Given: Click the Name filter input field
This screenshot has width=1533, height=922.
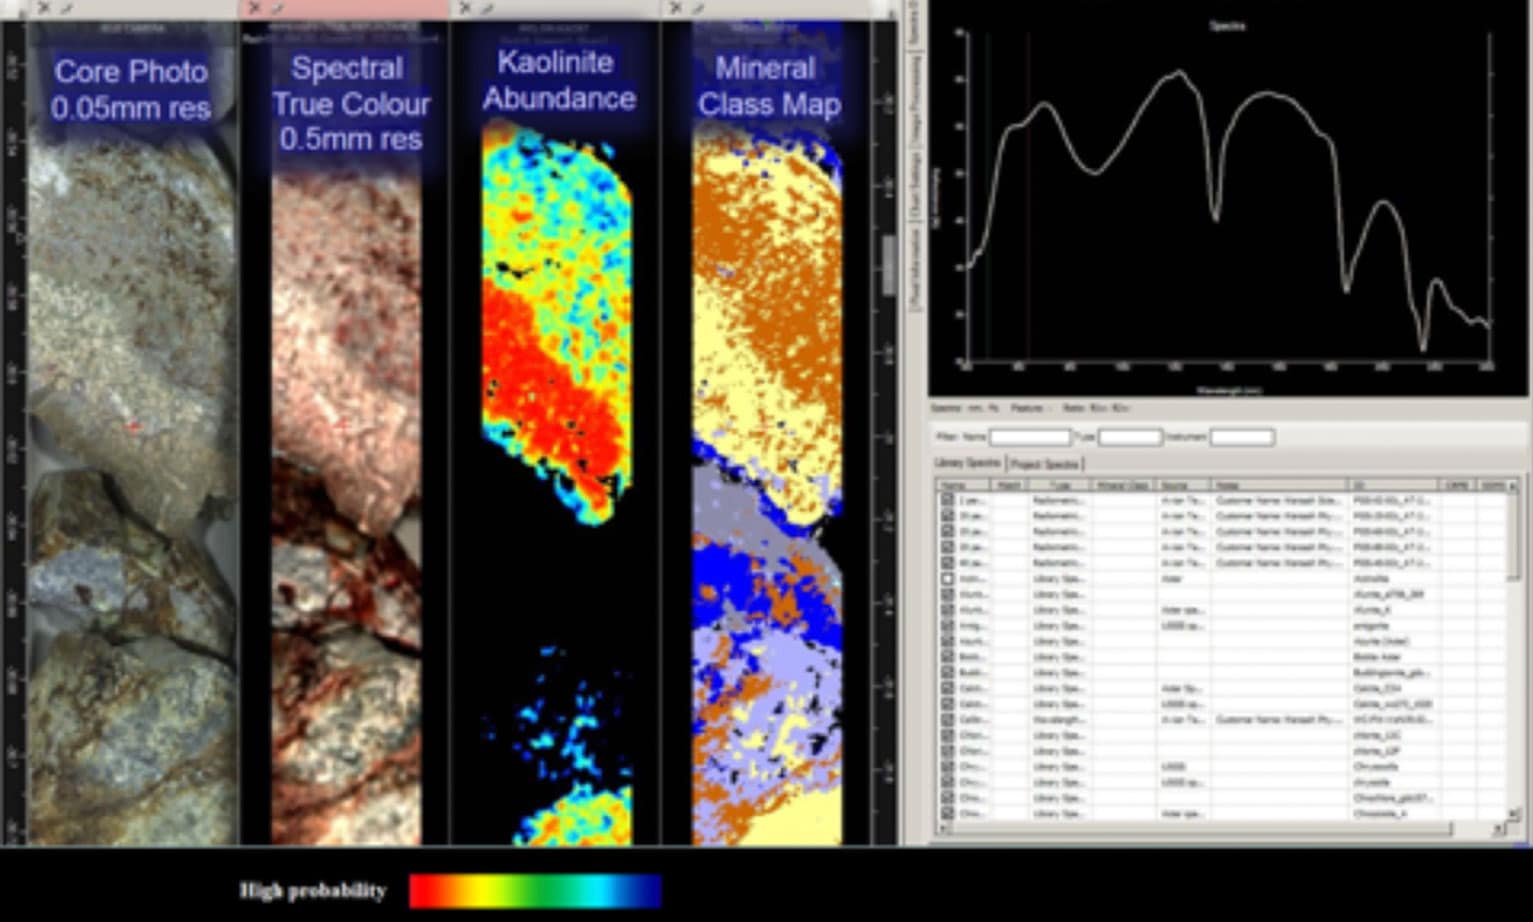Looking at the screenshot, I should (x=1029, y=437).
